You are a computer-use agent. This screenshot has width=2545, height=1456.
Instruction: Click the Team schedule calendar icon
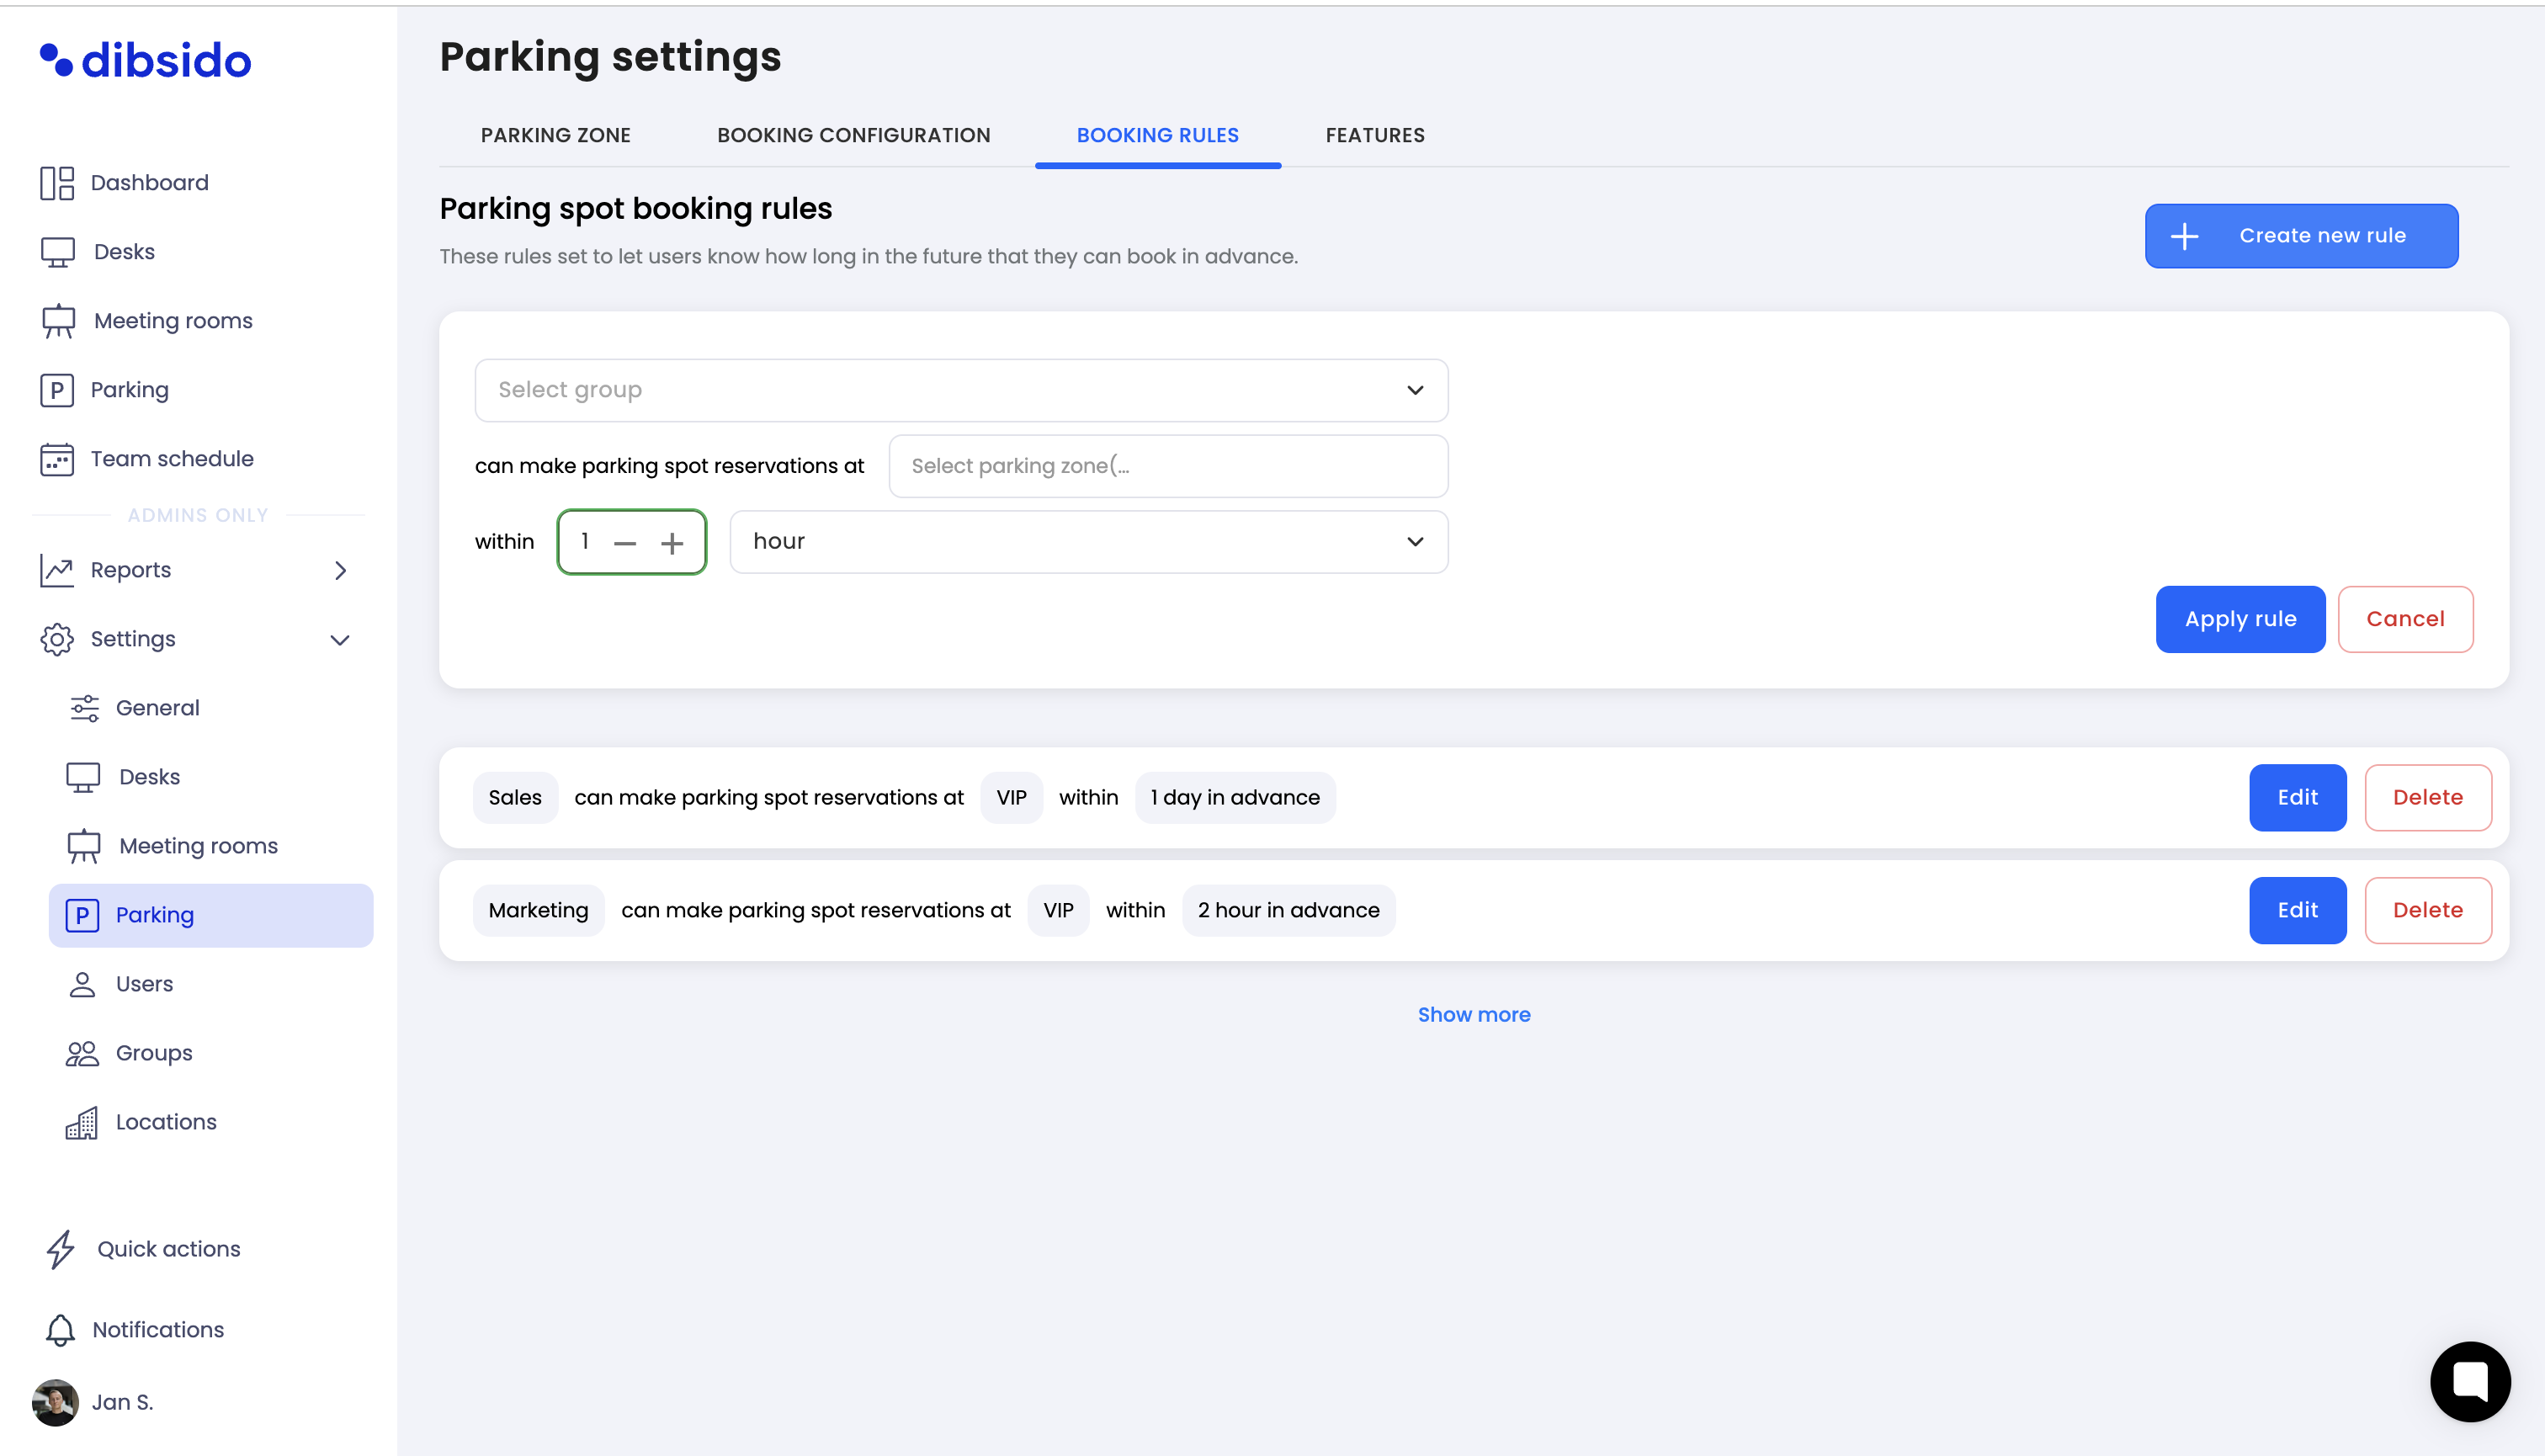(57, 459)
